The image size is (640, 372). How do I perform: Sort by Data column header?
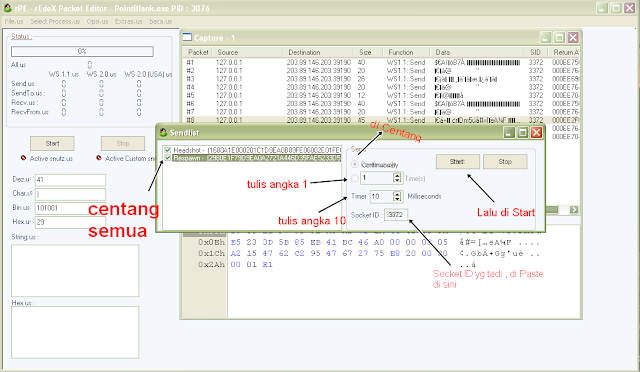coord(476,52)
